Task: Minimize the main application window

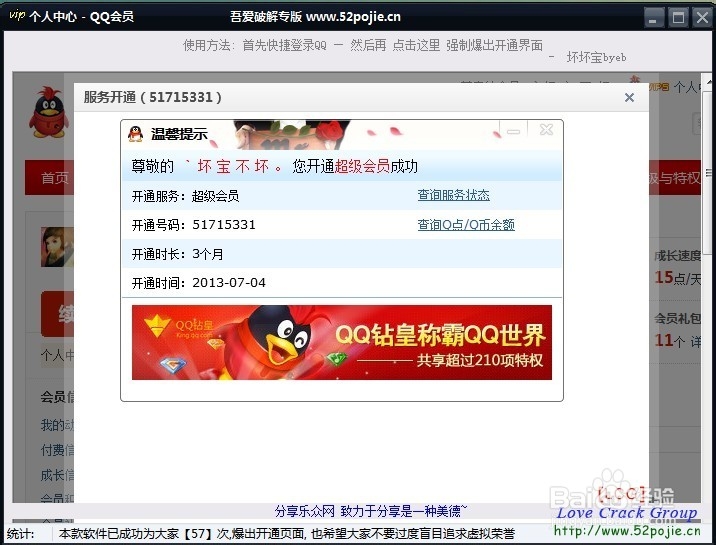Action: 654,18
